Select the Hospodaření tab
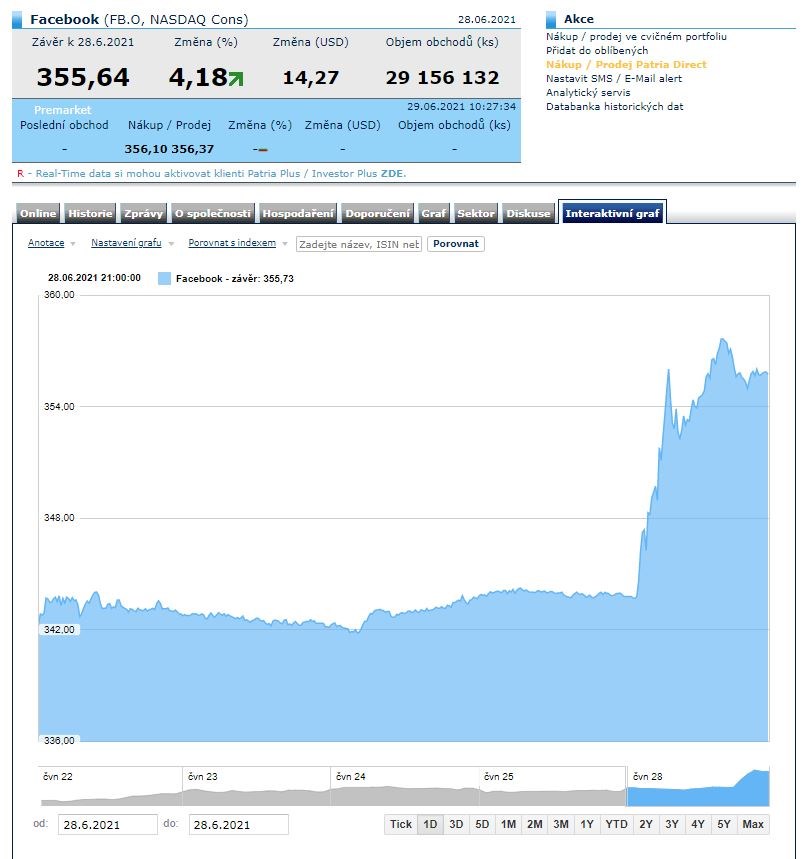This screenshot has width=806, height=859. [298, 213]
